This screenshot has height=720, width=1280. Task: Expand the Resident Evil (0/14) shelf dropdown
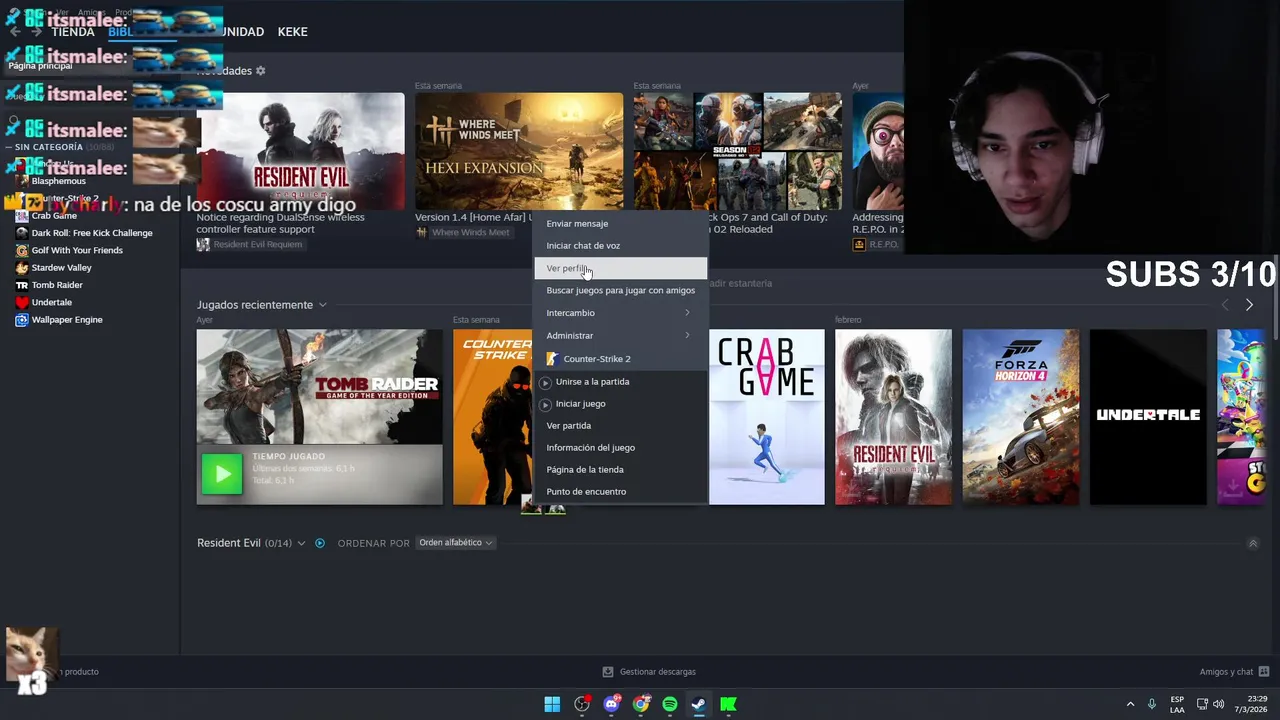pyautogui.click(x=301, y=543)
